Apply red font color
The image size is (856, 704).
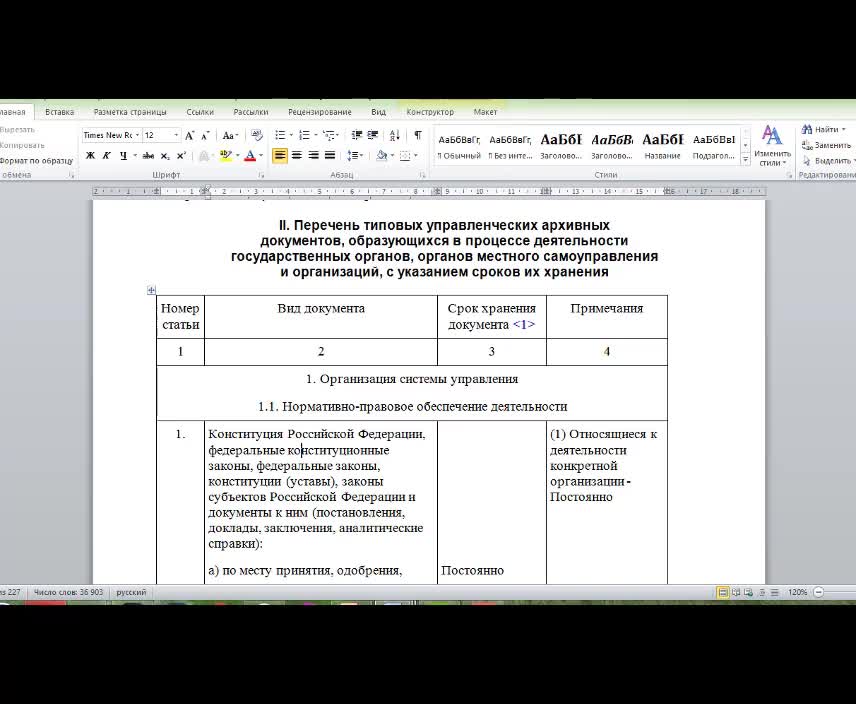point(250,156)
